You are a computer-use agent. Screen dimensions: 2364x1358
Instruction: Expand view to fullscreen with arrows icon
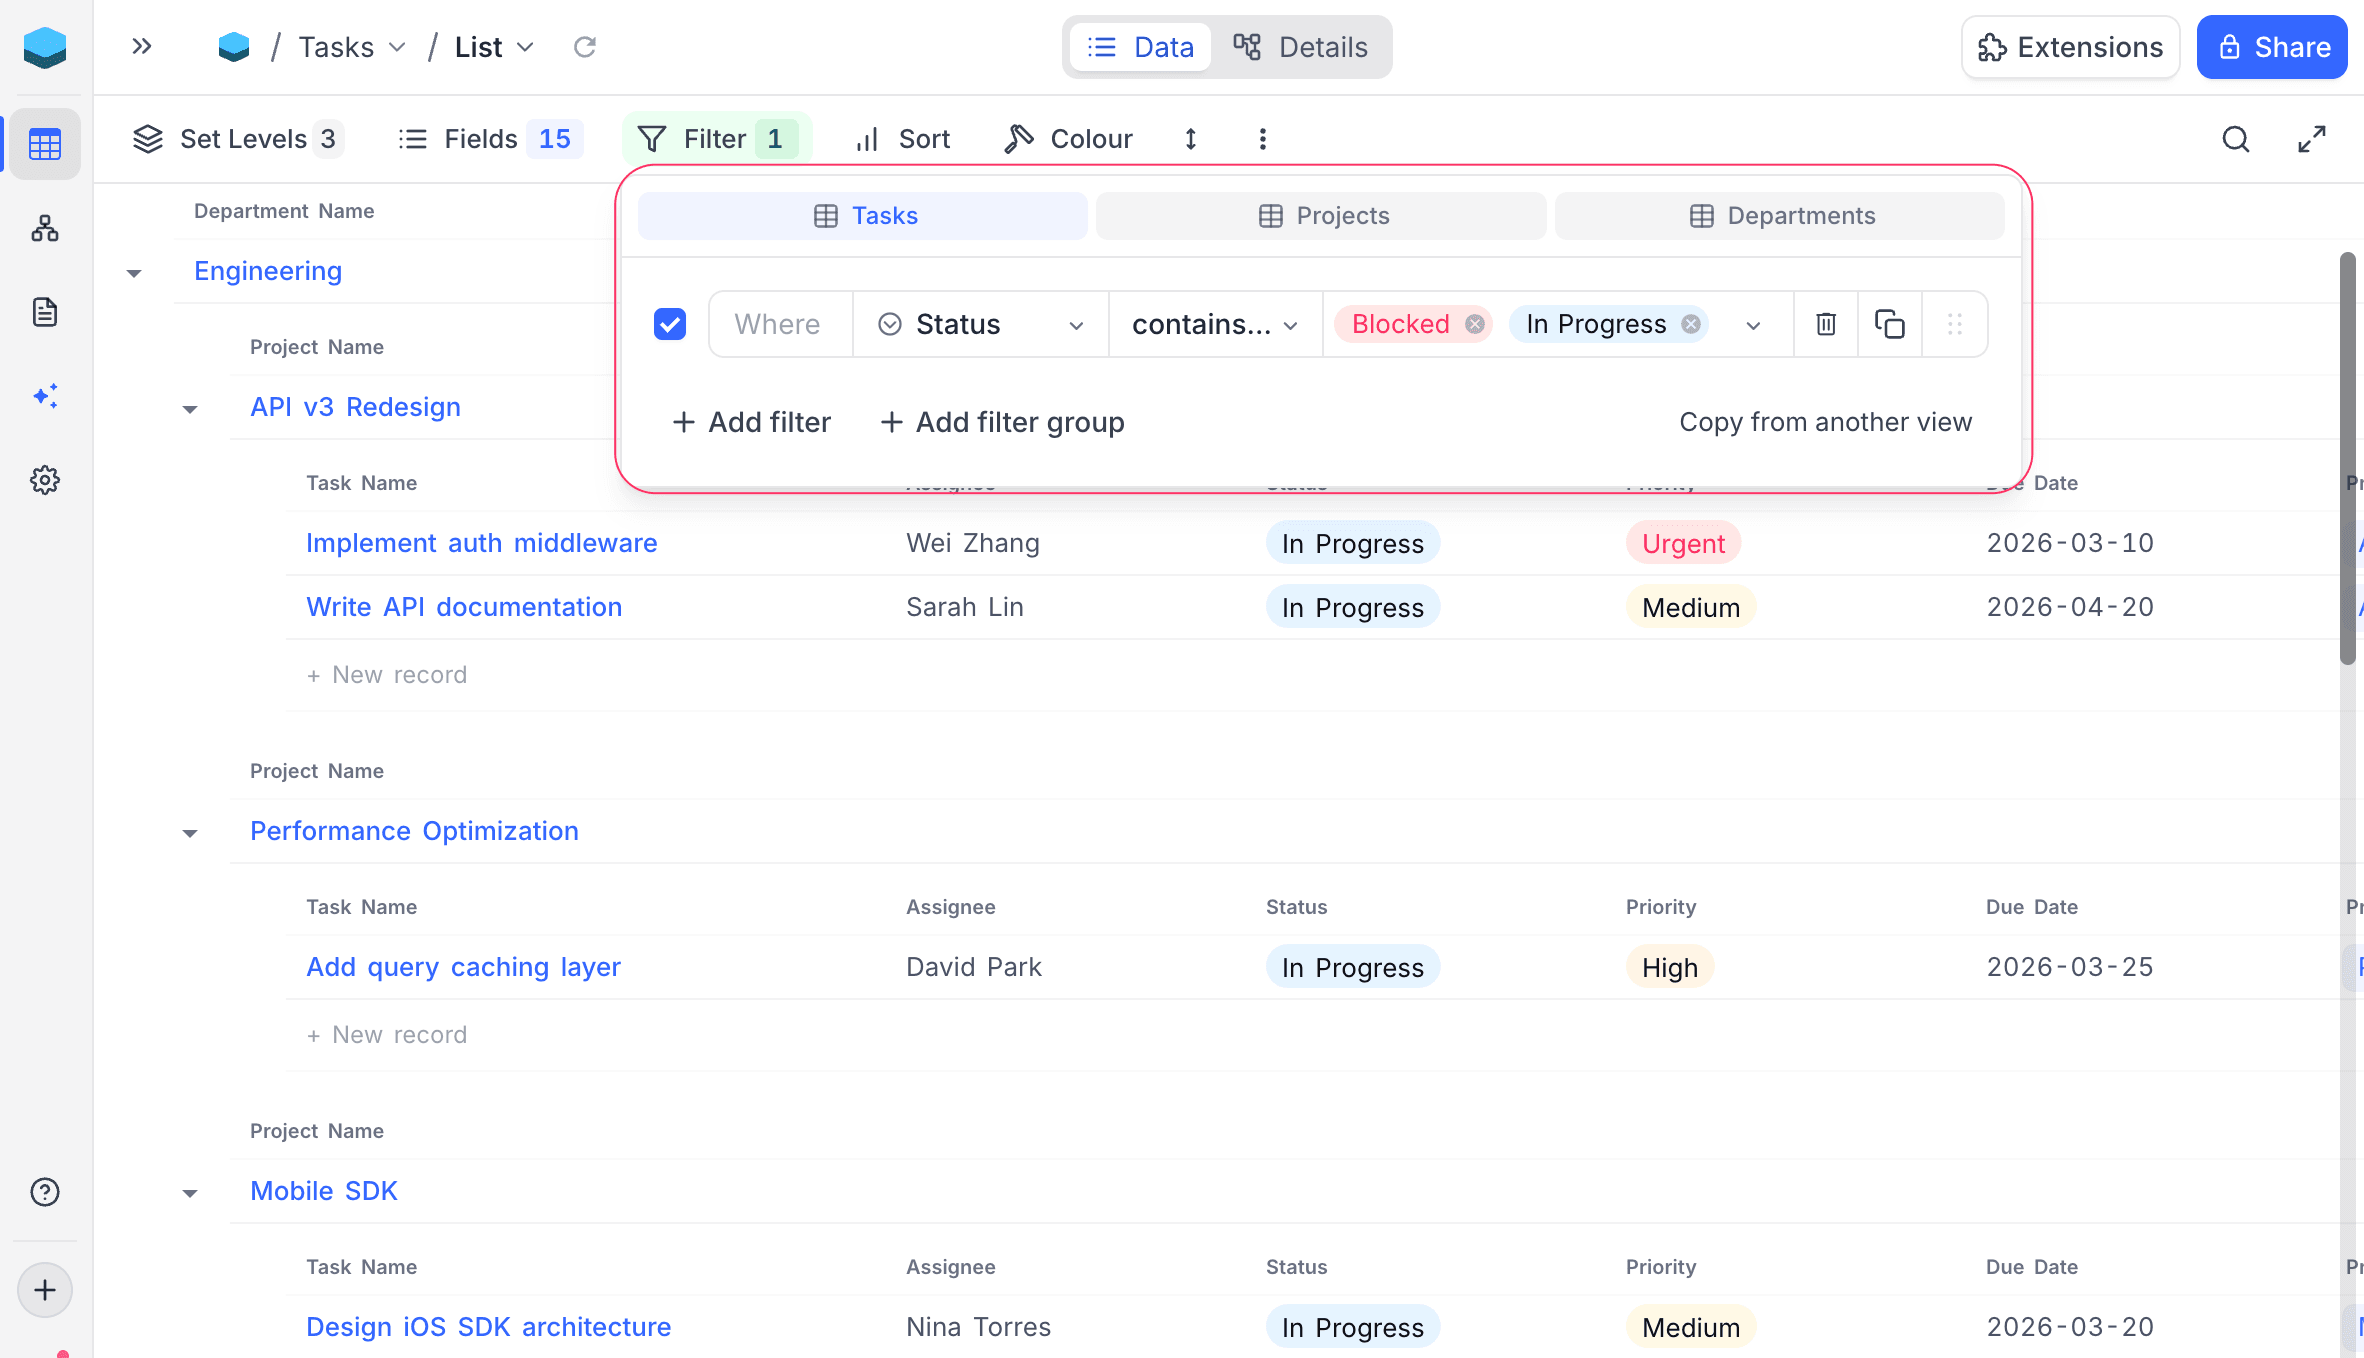[x=2311, y=139]
